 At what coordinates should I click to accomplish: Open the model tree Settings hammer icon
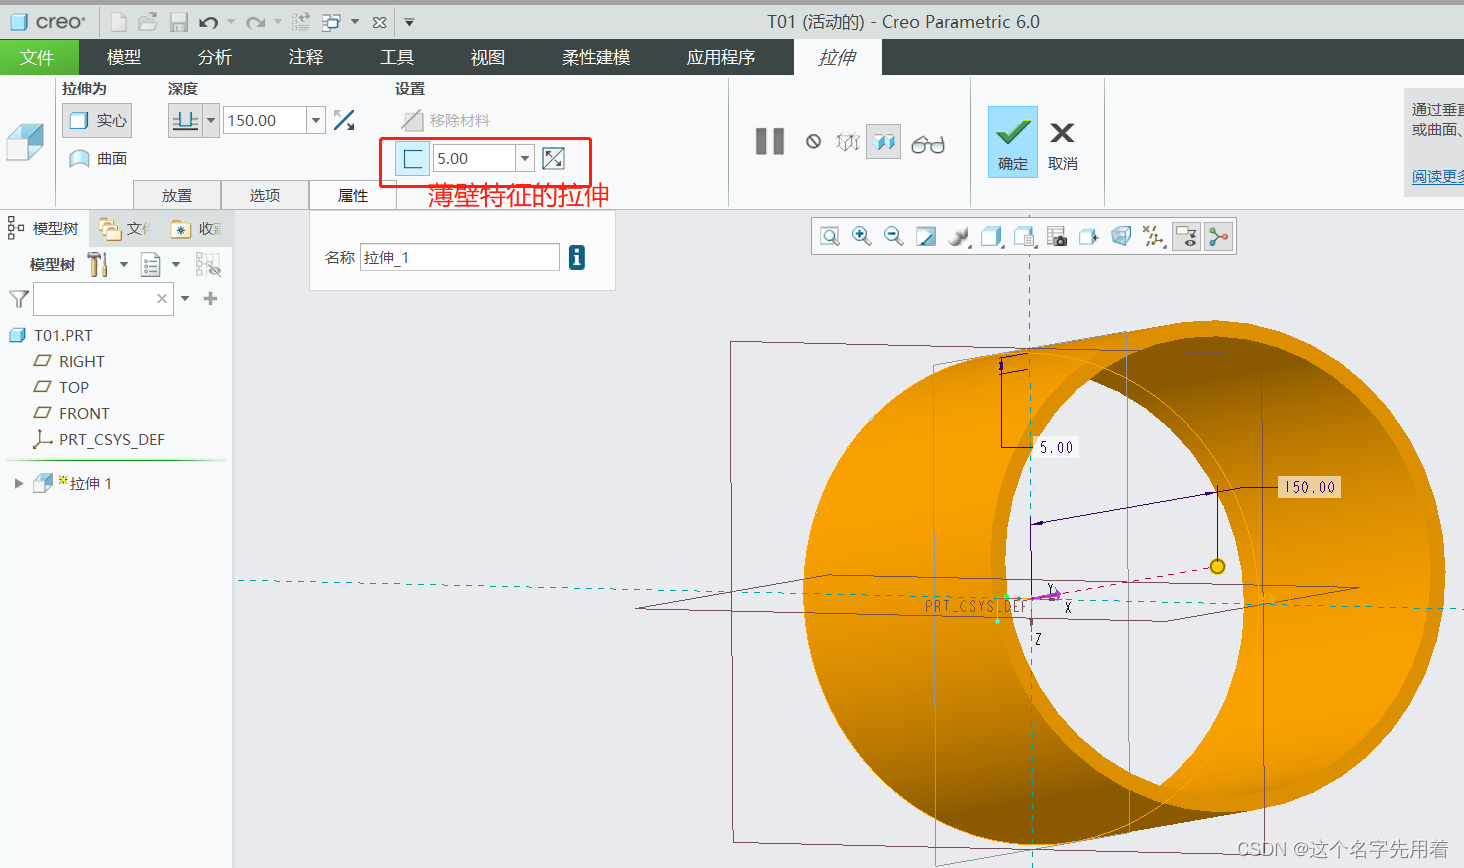pos(97,265)
